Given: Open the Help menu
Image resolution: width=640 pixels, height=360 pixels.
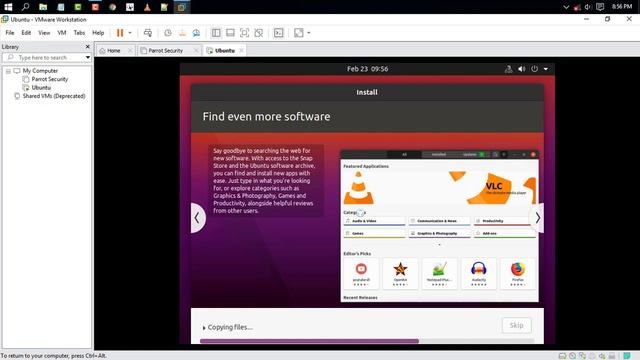Looking at the screenshot, I should (98, 33).
